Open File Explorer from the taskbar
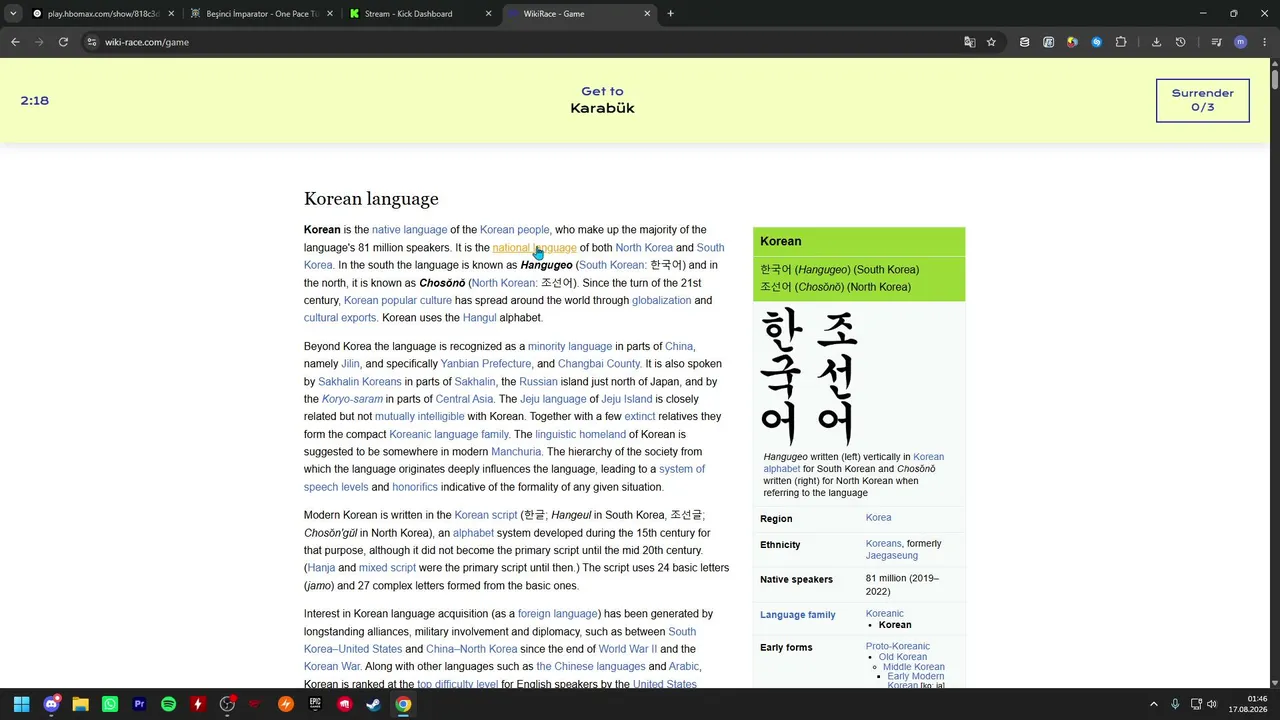The width and height of the screenshot is (1280, 720). (80, 704)
